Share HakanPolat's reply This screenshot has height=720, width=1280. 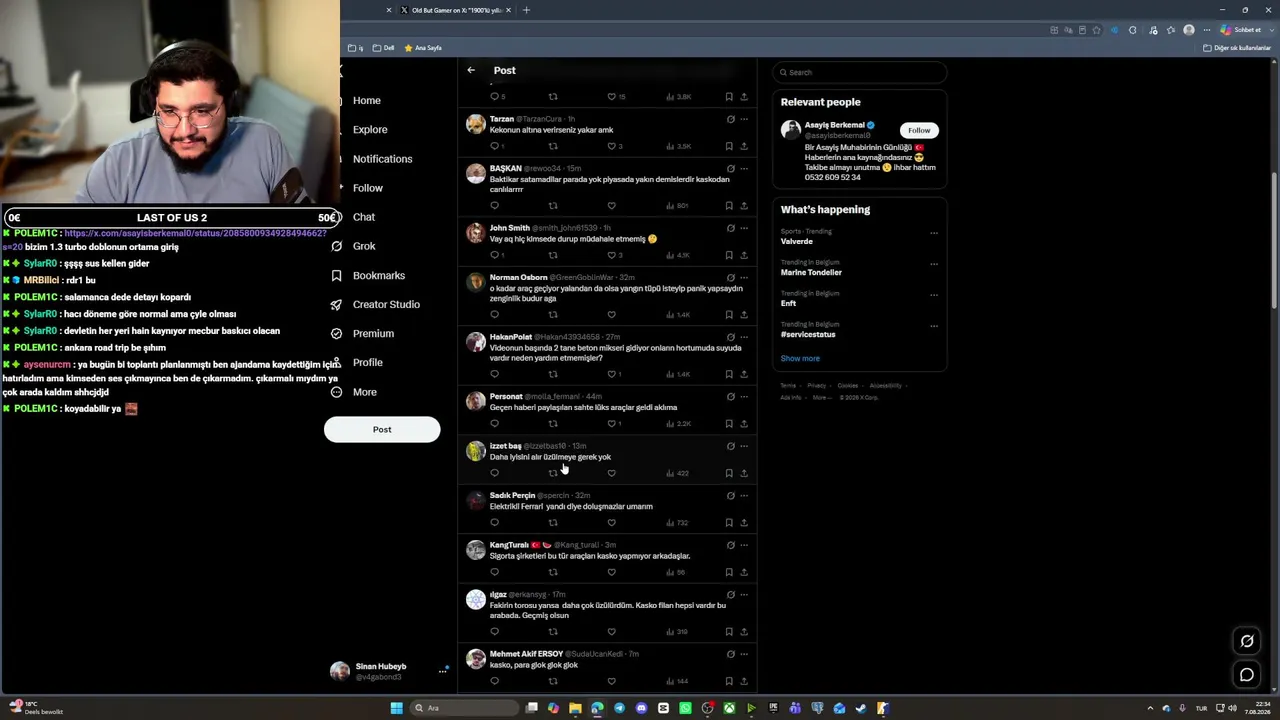(744, 374)
